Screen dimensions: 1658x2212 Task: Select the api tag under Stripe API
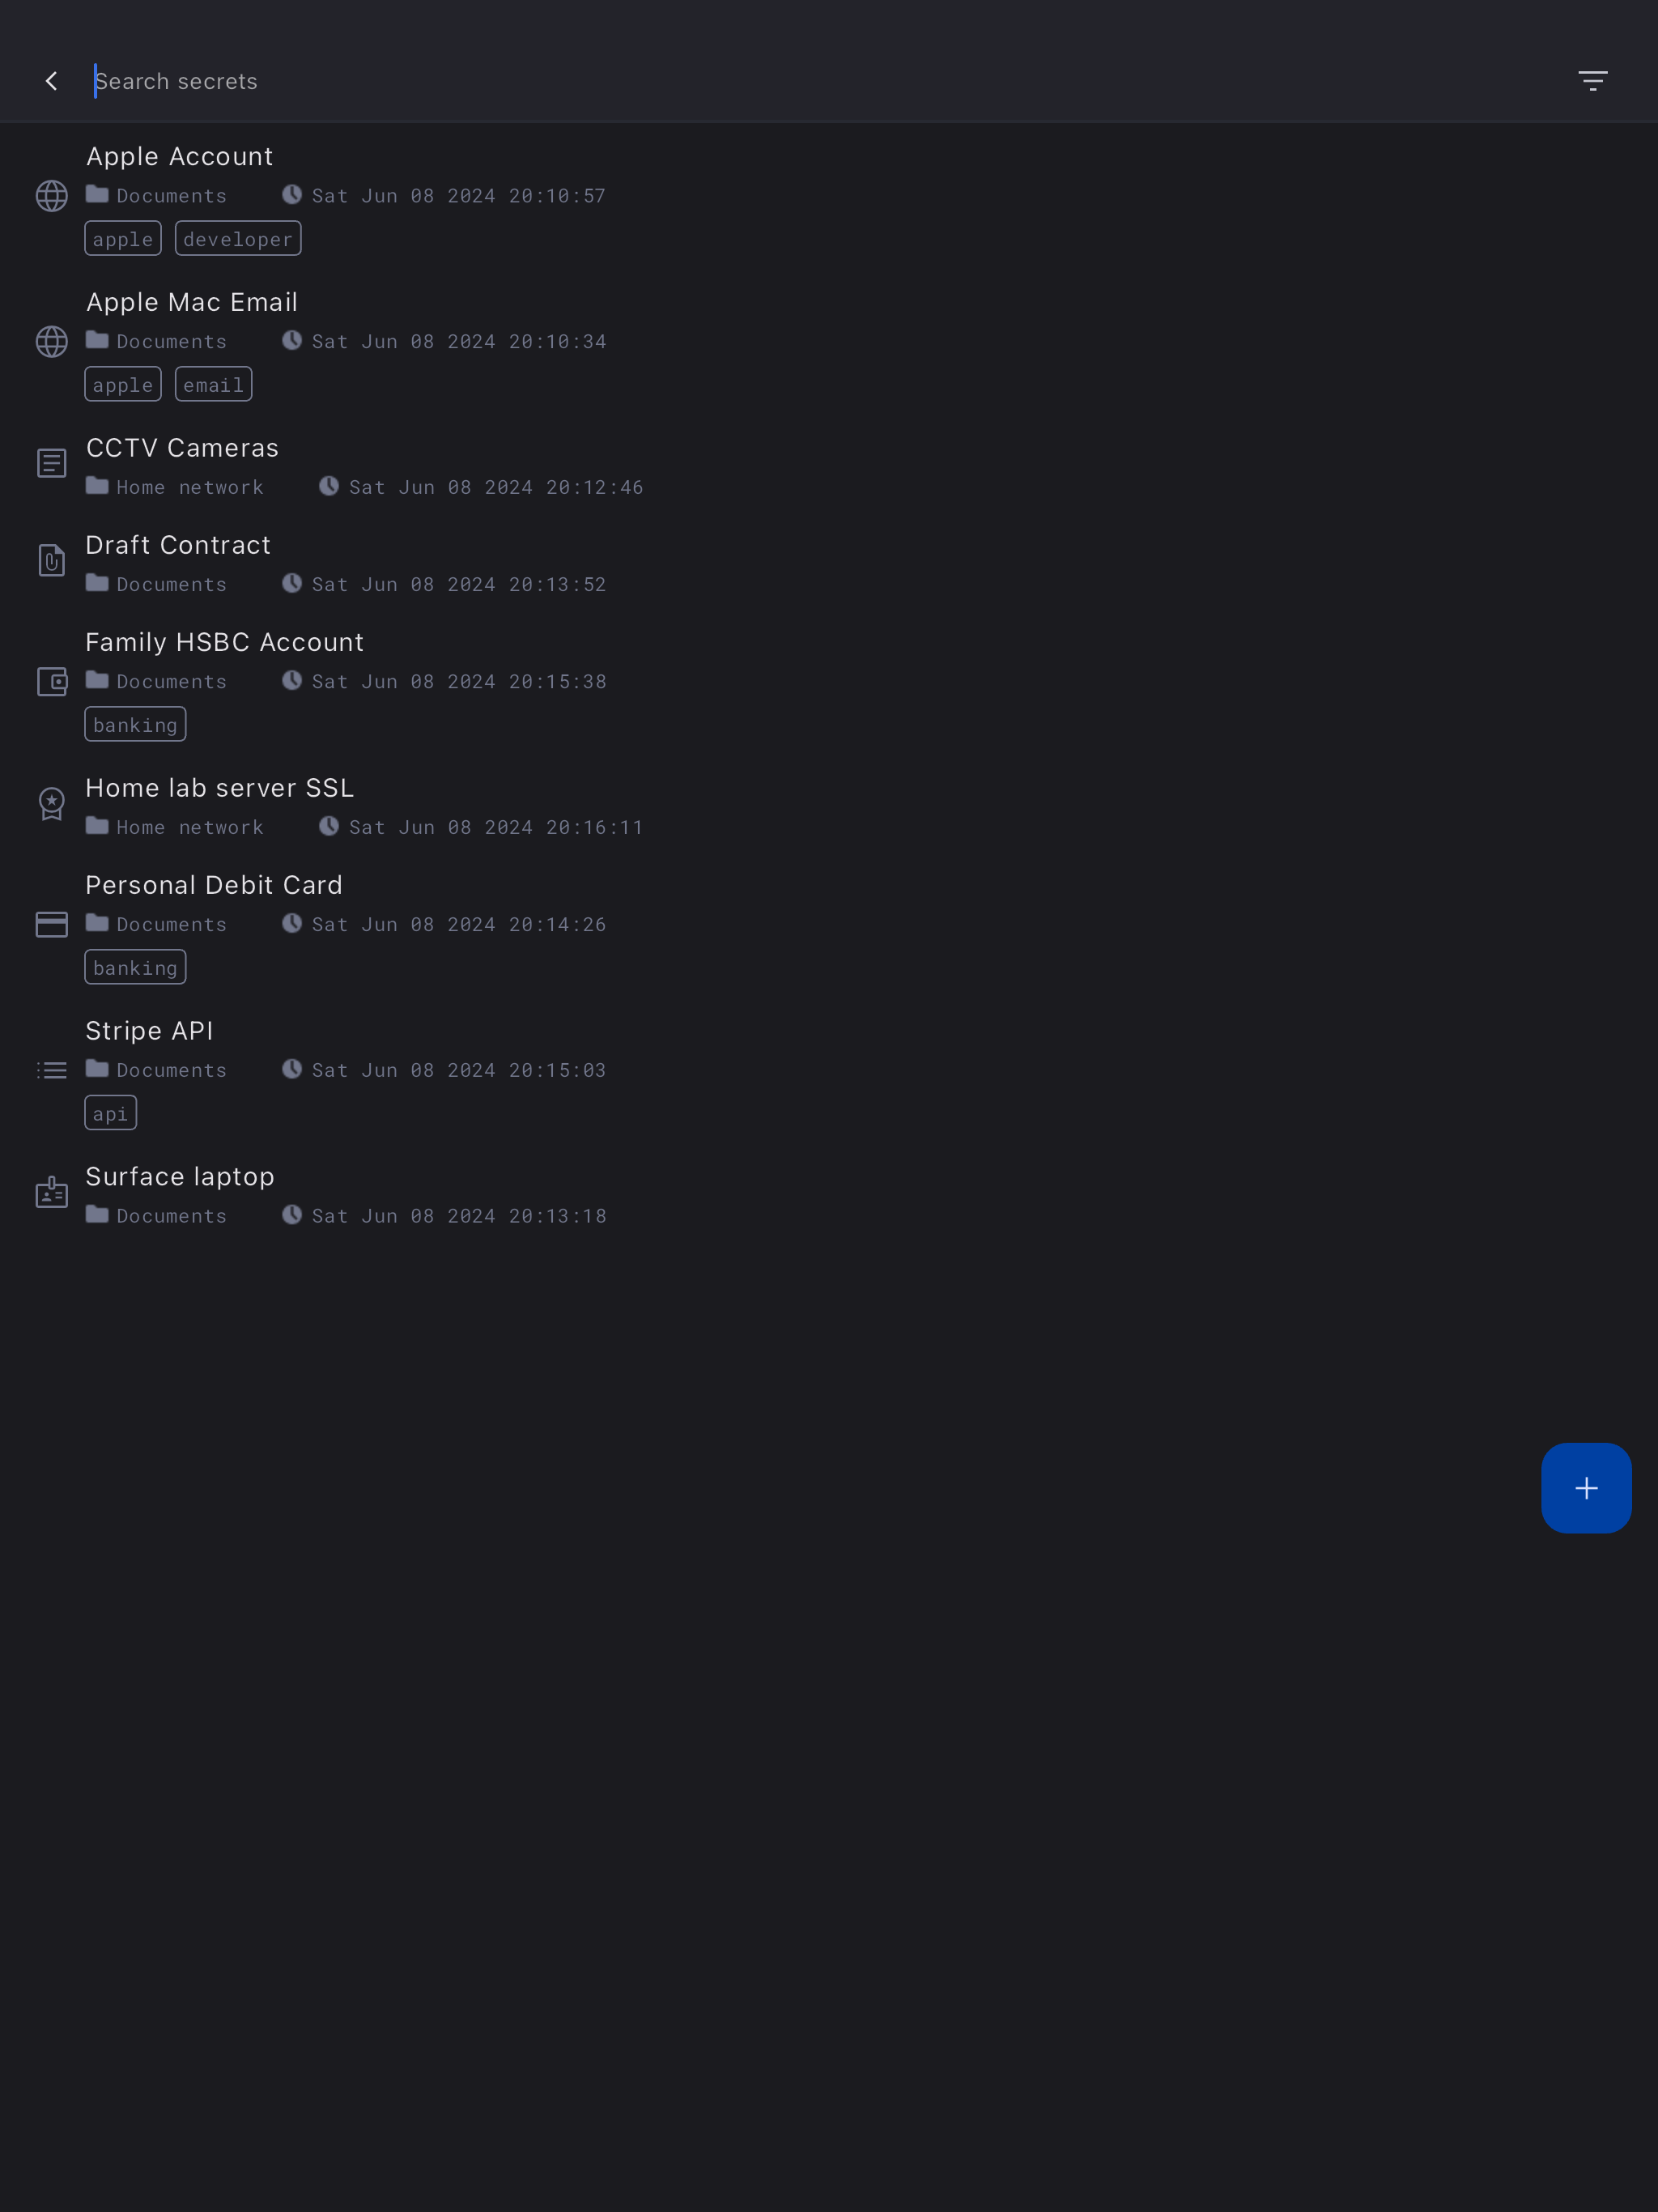click(x=111, y=1113)
